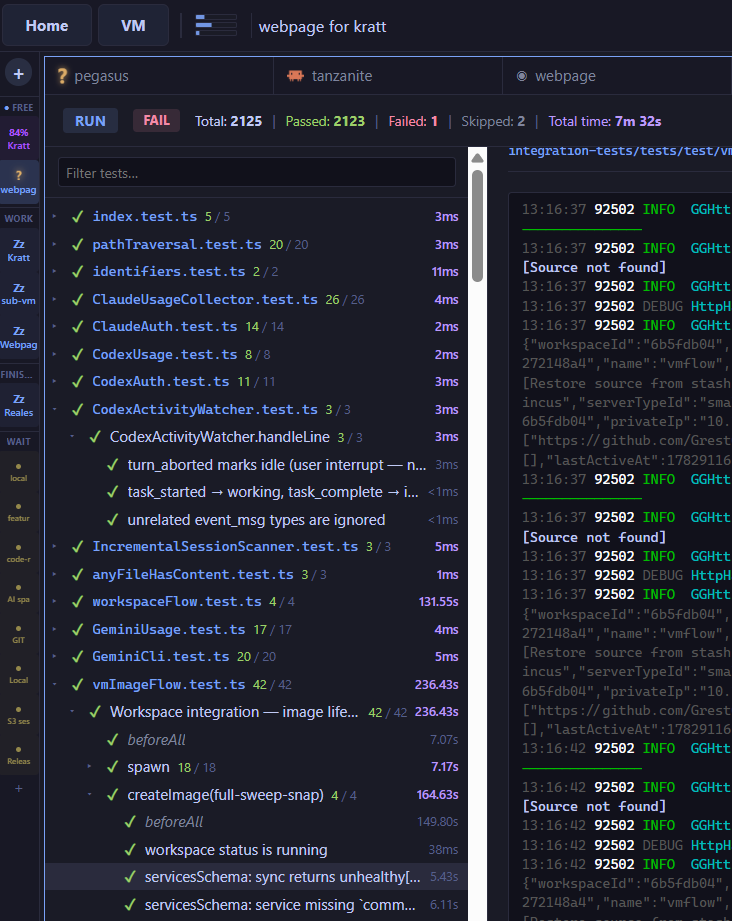Collapse Workspace integration image life group arrow
Screen dimensions: 732x921
coord(72,711)
